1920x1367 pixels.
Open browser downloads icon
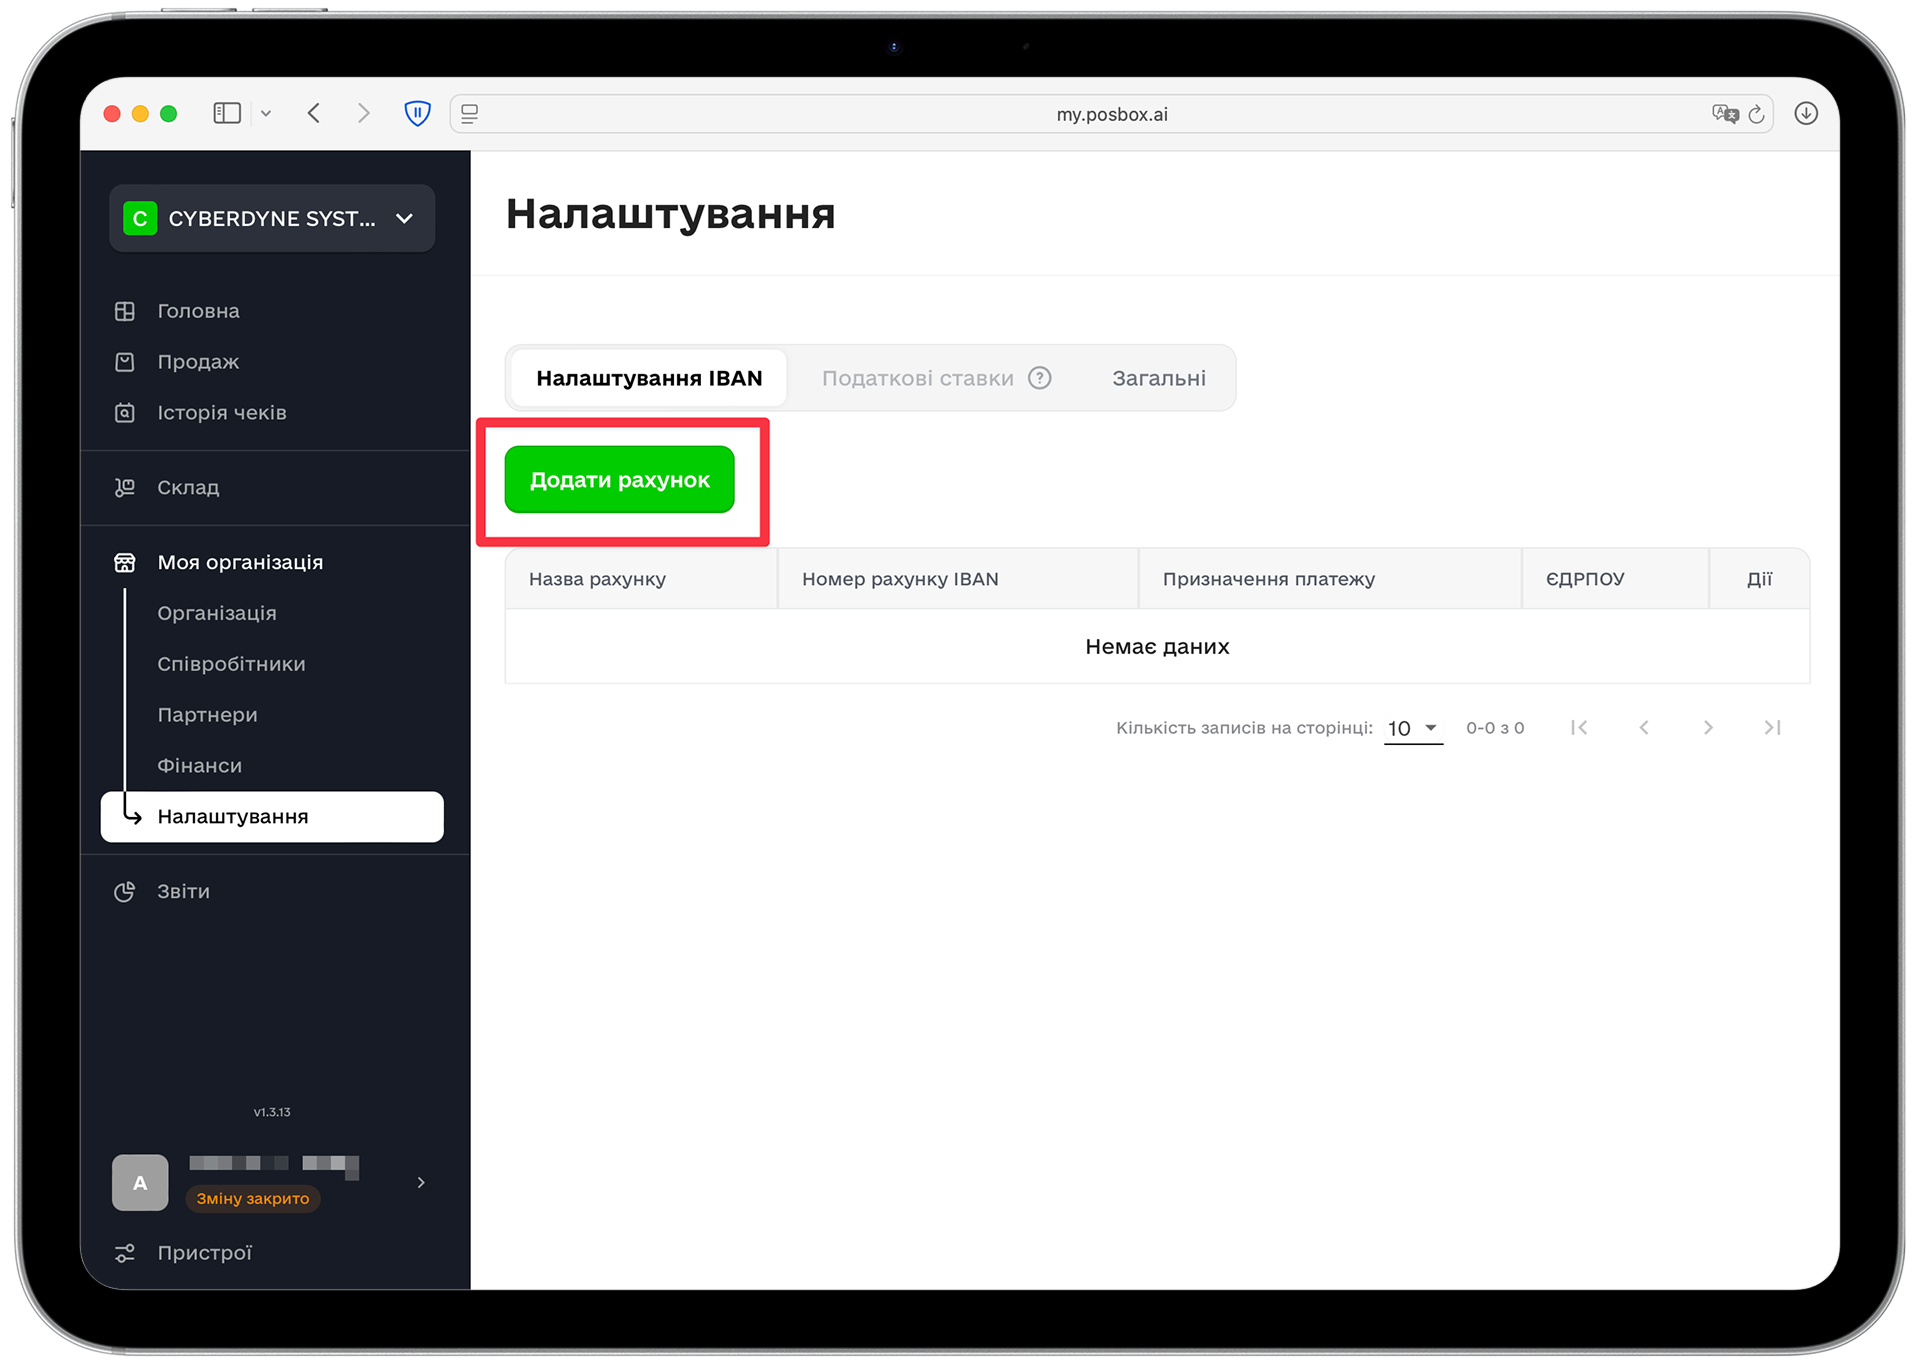click(x=1806, y=113)
